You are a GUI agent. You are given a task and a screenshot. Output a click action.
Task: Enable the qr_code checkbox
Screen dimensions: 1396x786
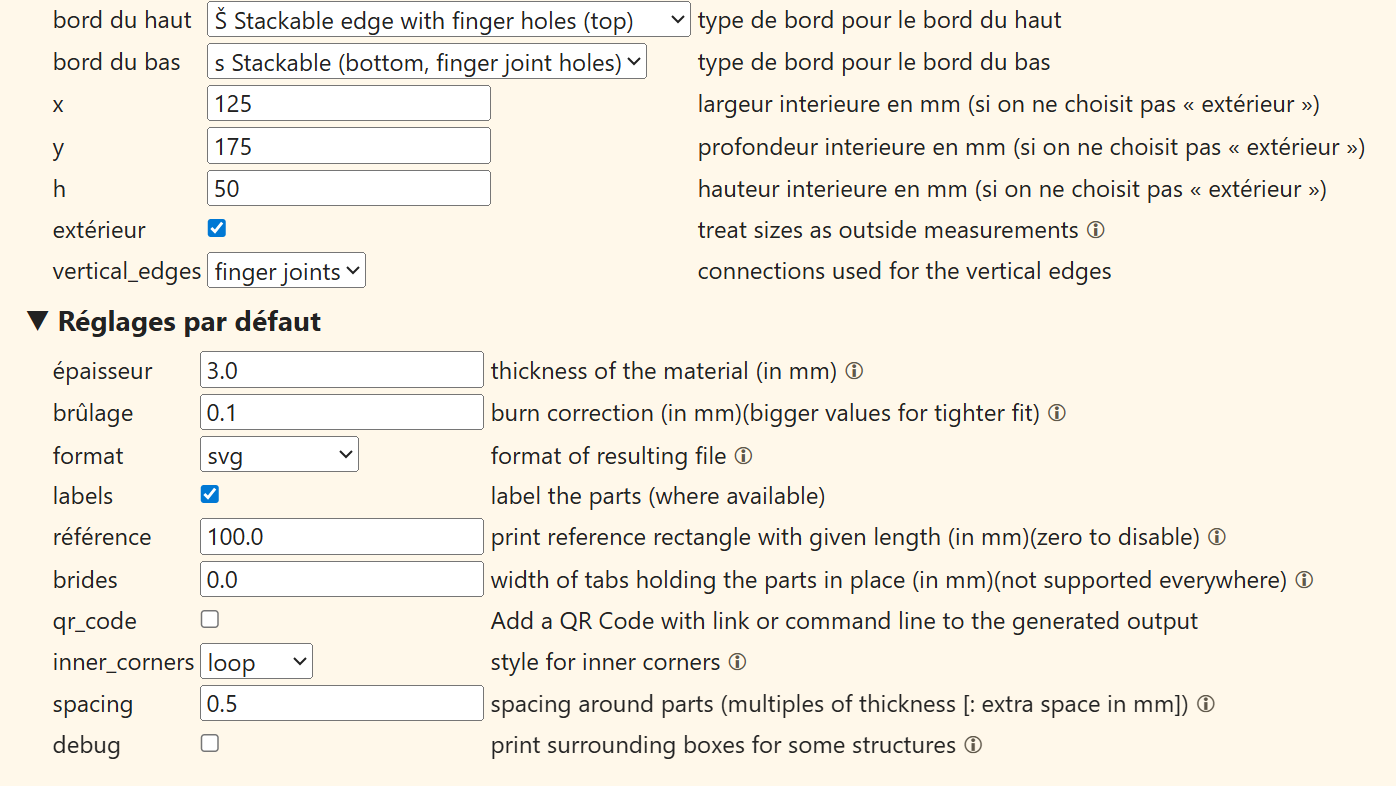click(x=210, y=620)
